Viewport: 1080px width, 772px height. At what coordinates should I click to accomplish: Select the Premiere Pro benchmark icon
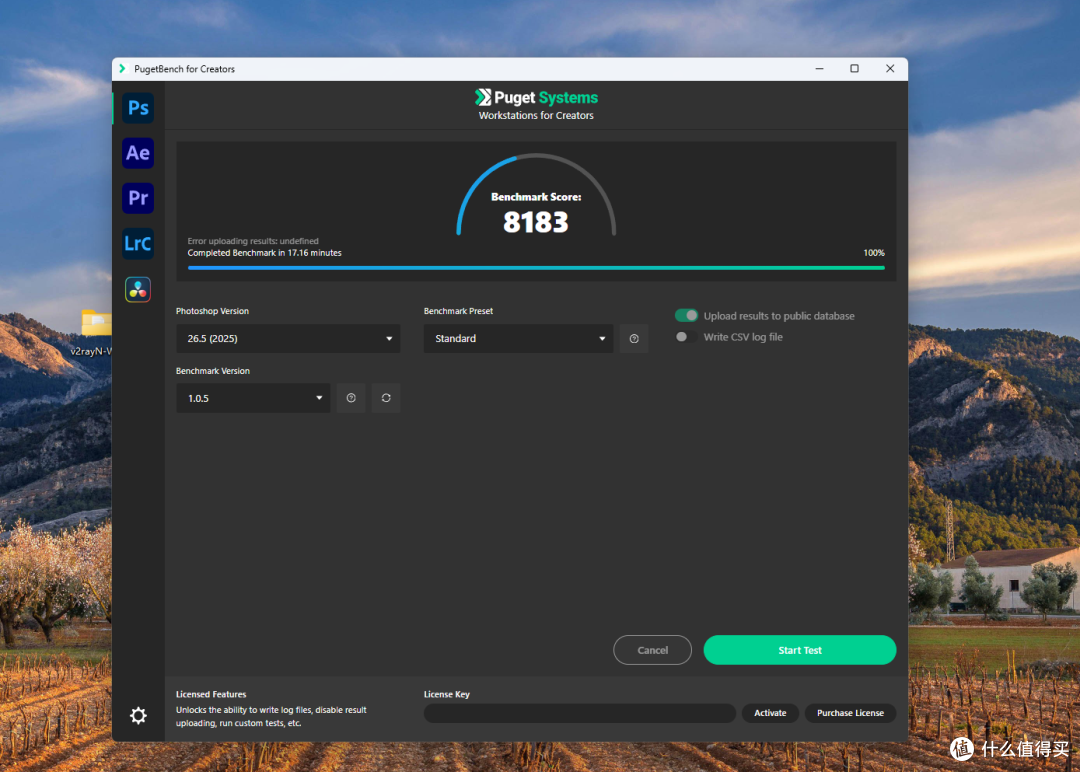point(138,198)
